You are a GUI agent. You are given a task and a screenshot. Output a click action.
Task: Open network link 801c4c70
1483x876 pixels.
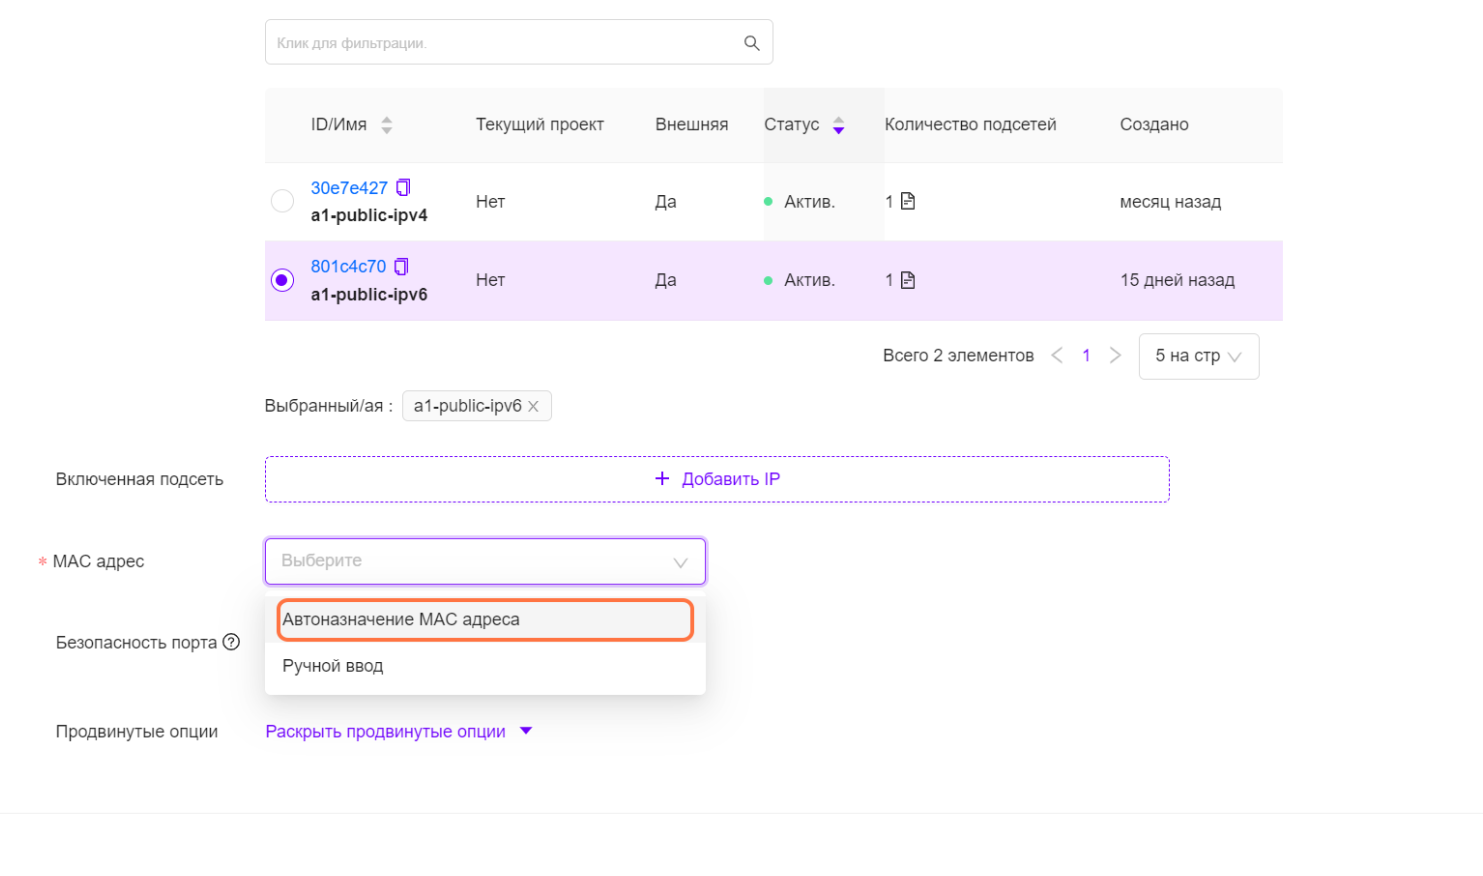click(348, 266)
